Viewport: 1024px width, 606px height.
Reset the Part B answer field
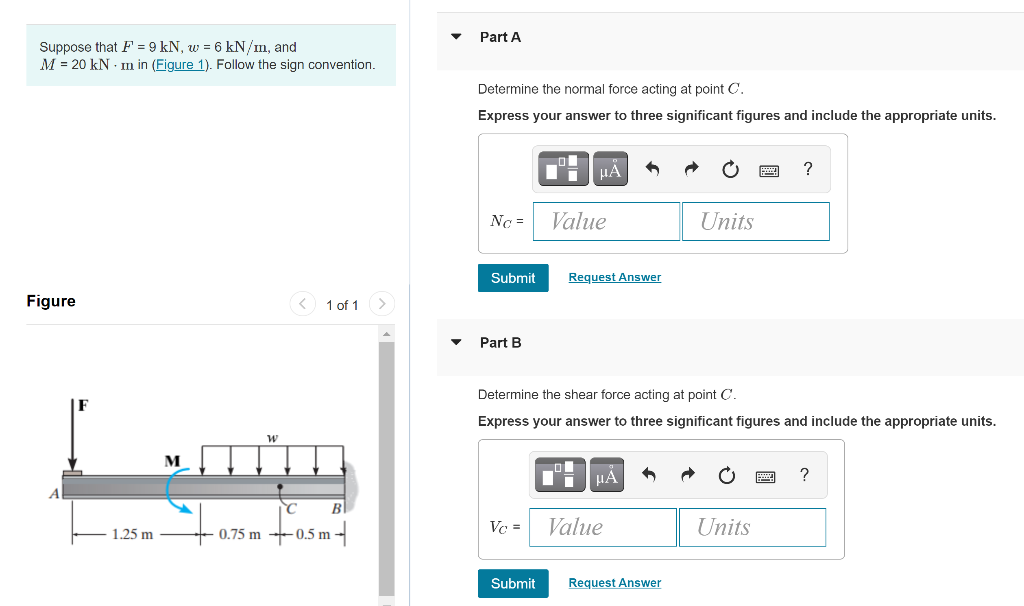pyautogui.click(x=726, y=474)
